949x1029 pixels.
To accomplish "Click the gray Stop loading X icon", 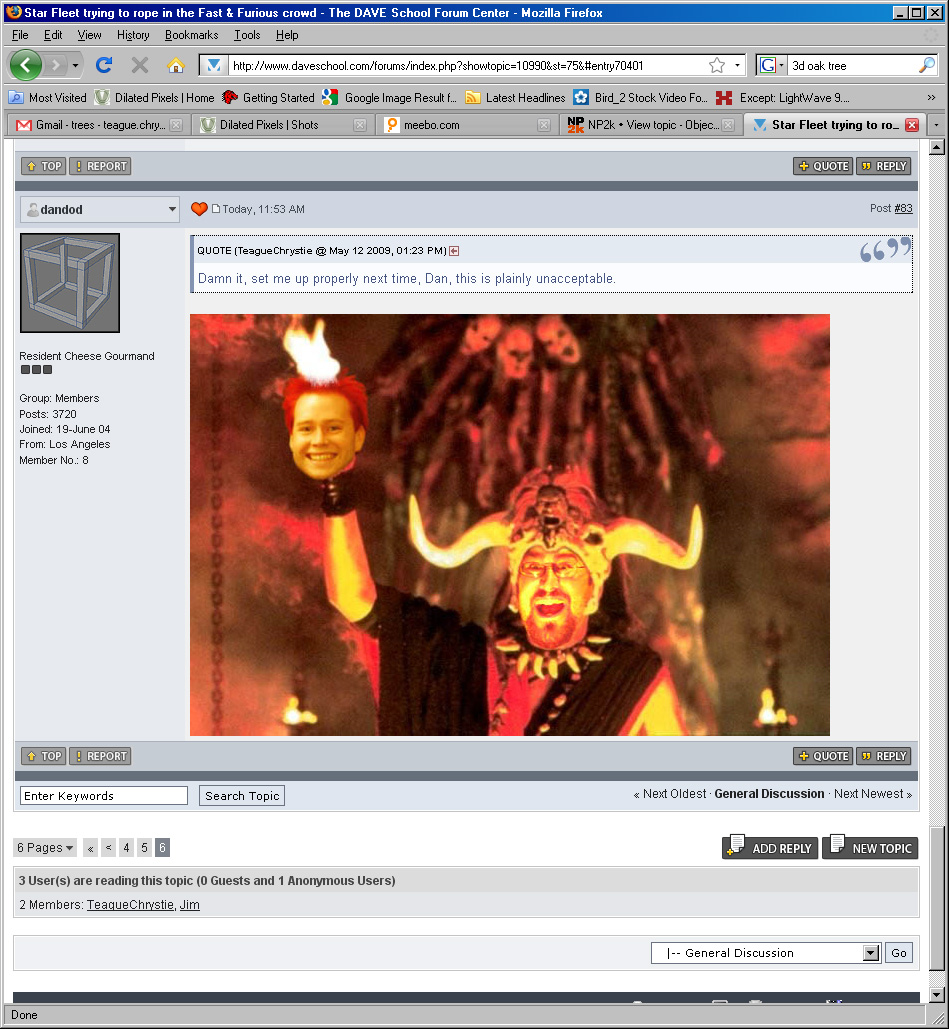I will pos(139,65).
